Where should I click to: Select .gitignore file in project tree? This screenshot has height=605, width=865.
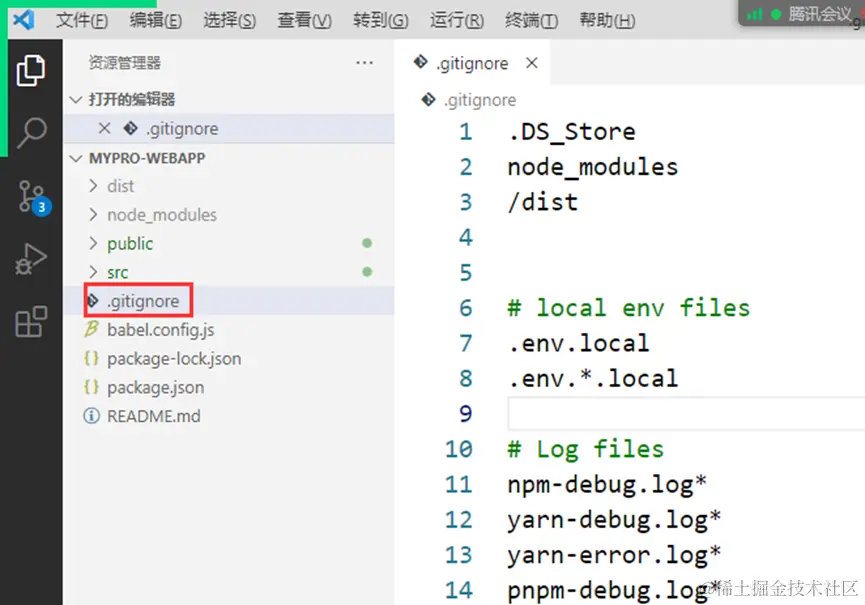click(x=229, y=301)
